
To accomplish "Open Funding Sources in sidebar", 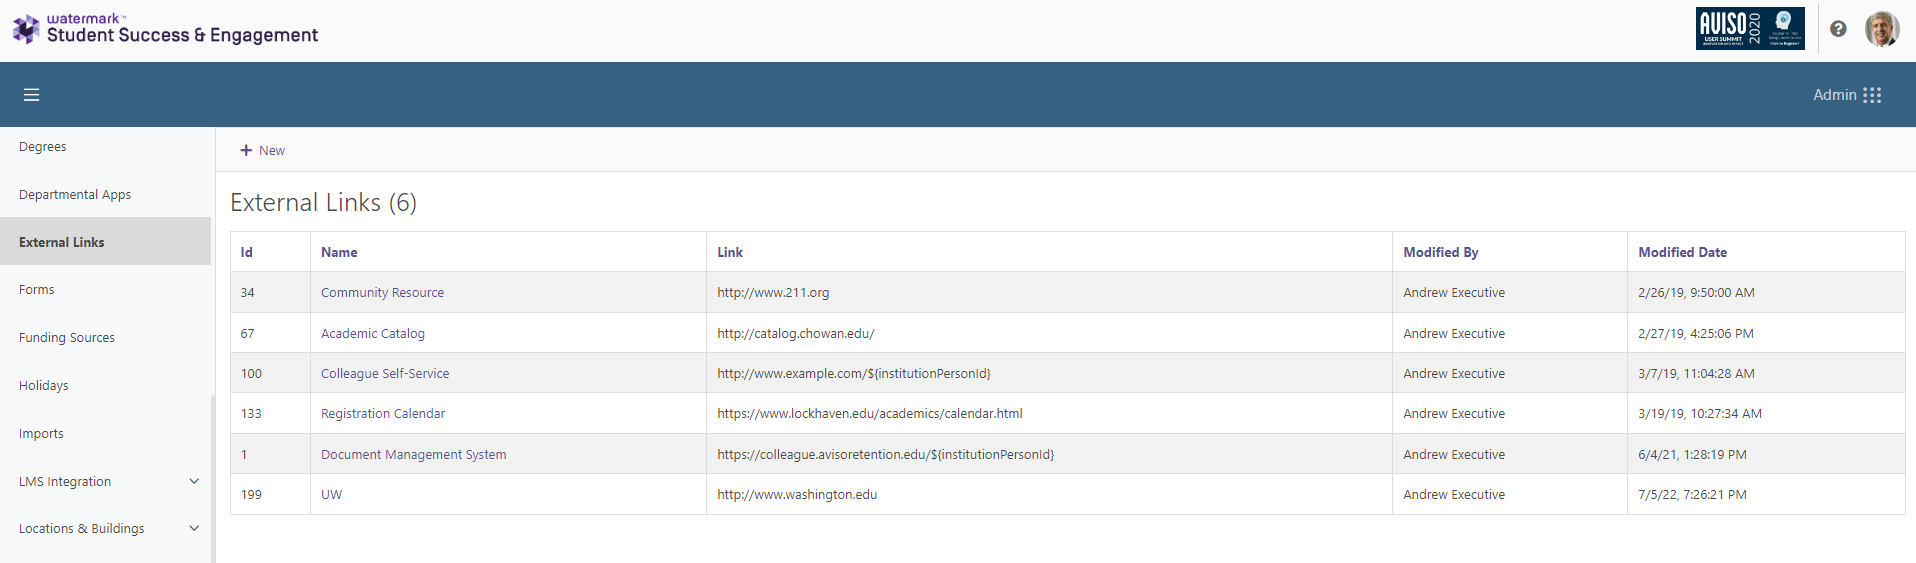I will [x=67, y=338].
